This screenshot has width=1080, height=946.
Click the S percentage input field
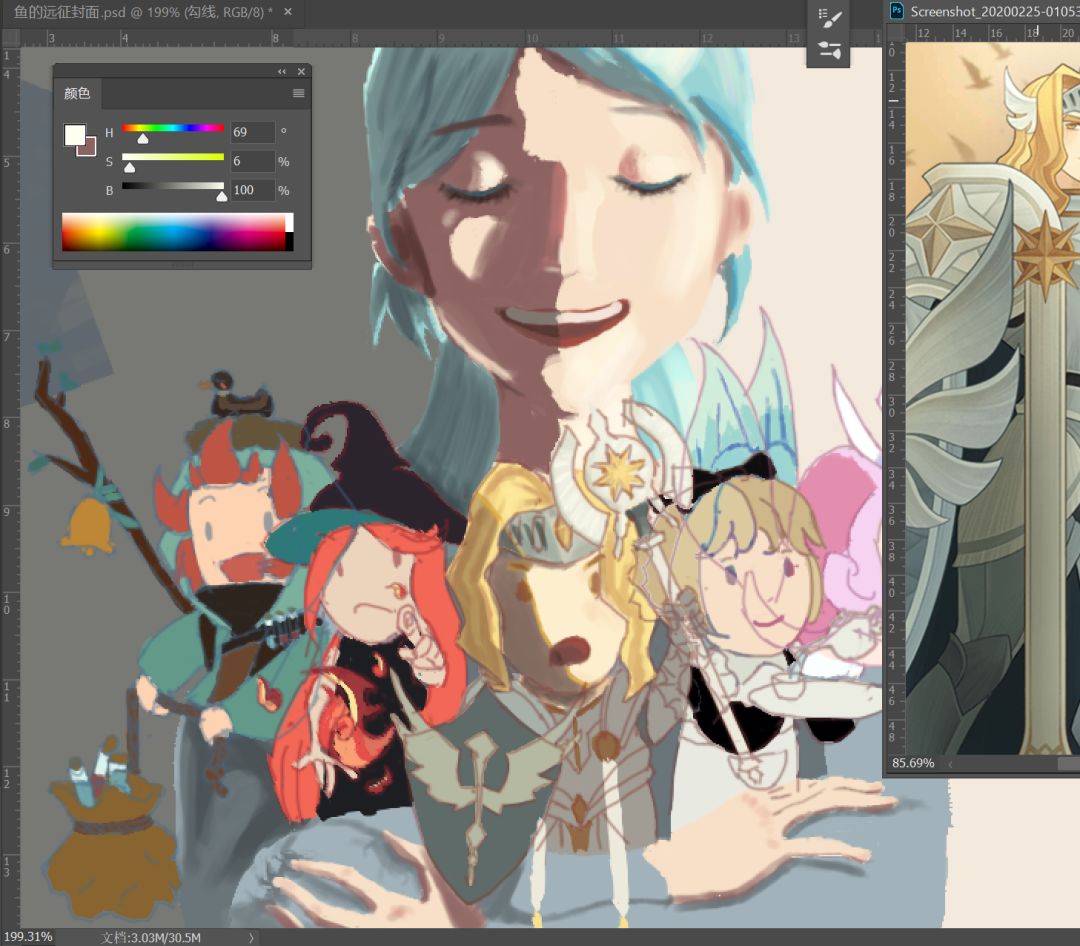tap(252, 161)
